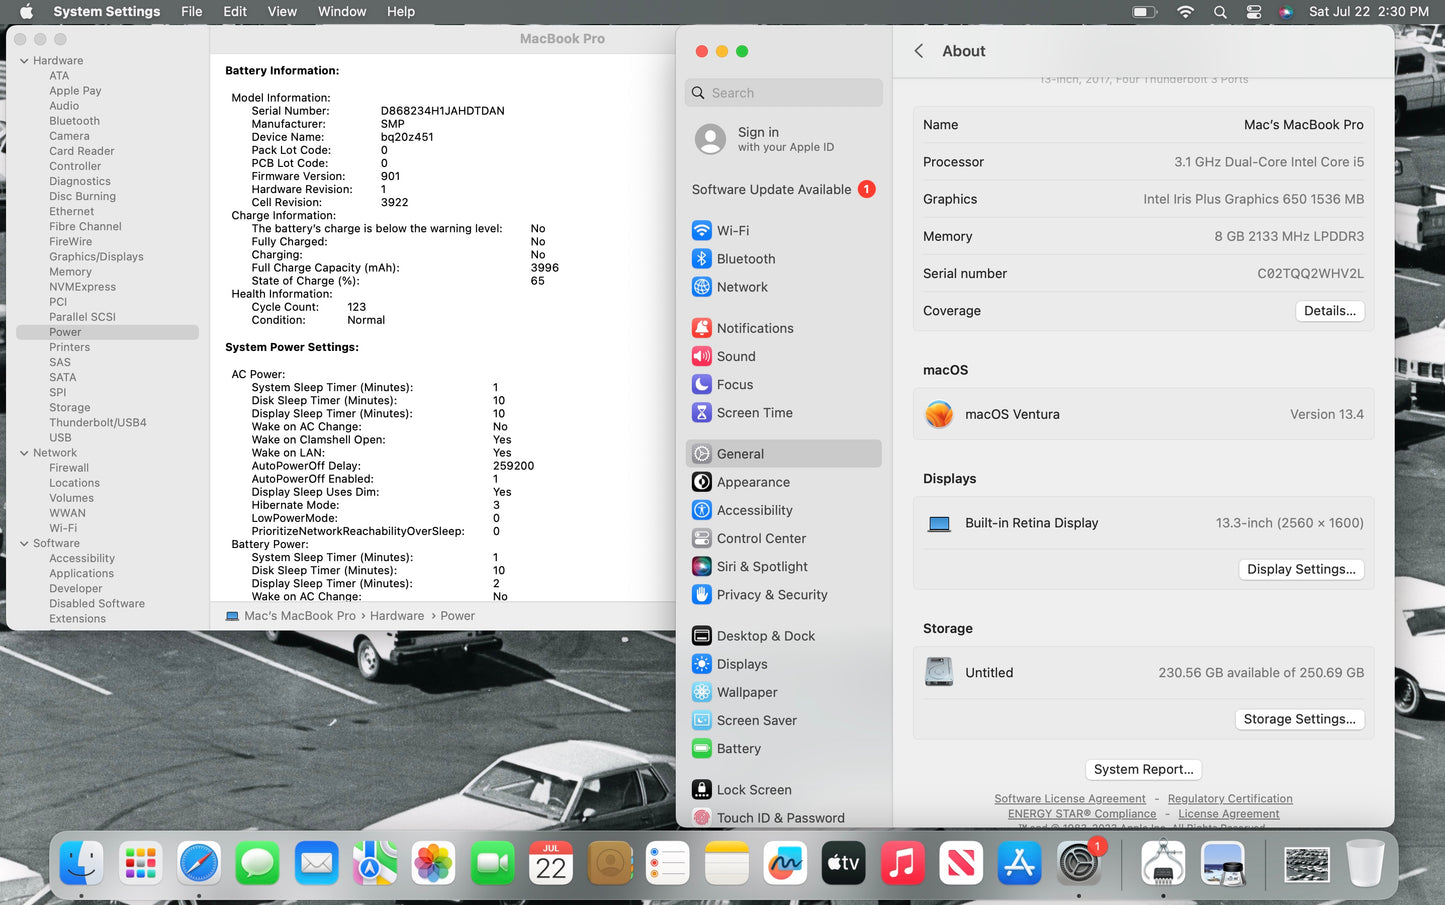
Task: Open the Window menu
Action: pos(342,11)
